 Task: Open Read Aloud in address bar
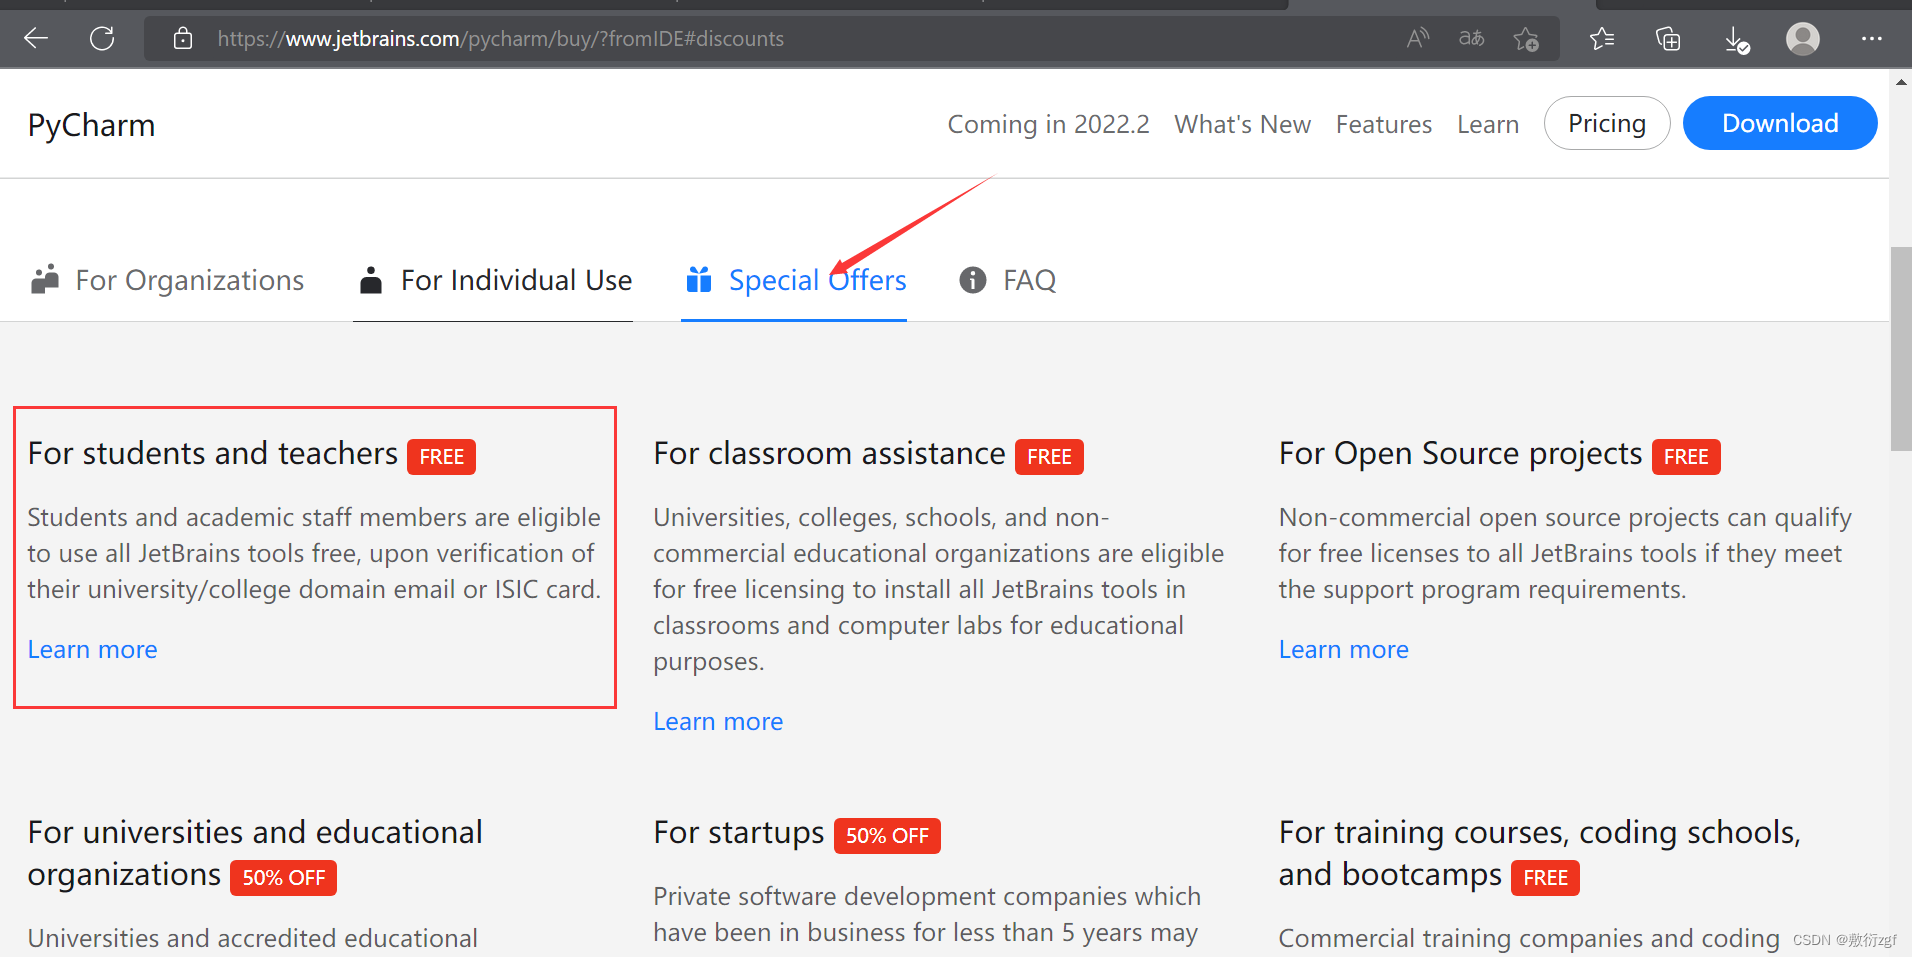click(x=1417, y=39)
